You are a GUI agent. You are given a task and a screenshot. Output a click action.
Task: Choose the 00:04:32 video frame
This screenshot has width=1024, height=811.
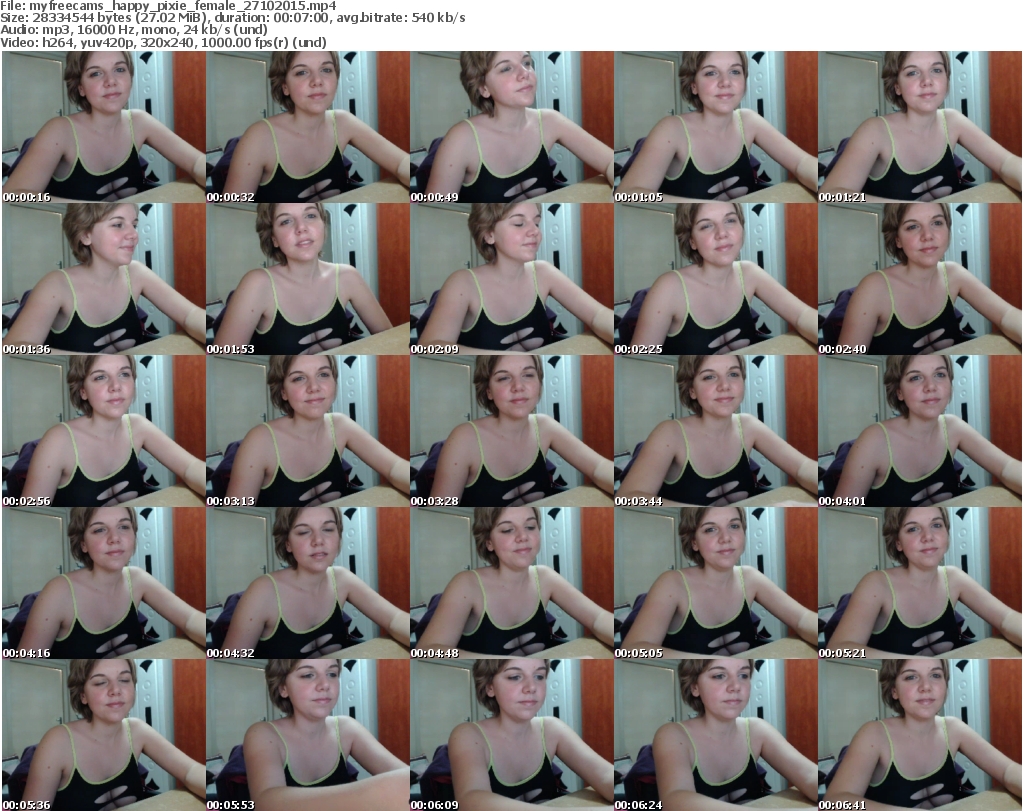tap(308, 583)
